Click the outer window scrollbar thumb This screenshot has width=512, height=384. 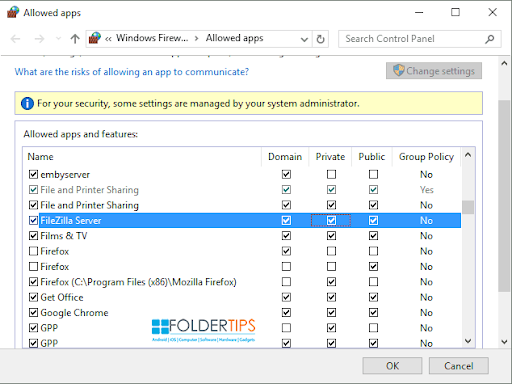click(504, 196)
